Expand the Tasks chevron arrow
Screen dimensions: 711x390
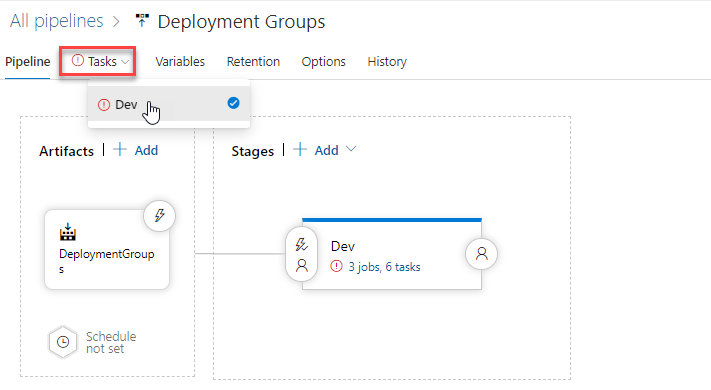[125, 62]
